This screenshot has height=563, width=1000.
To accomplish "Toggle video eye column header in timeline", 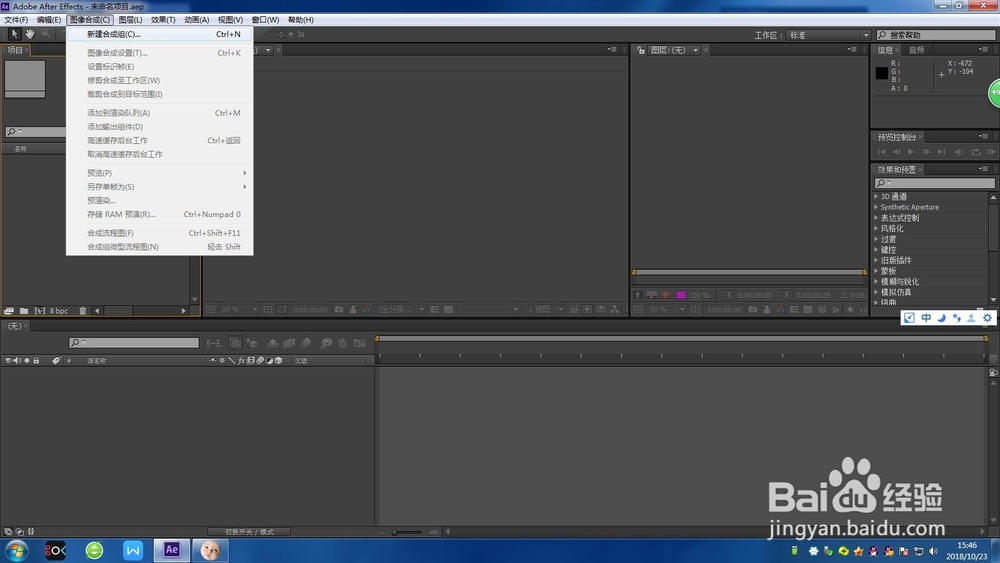I will [x=8, y=360].
